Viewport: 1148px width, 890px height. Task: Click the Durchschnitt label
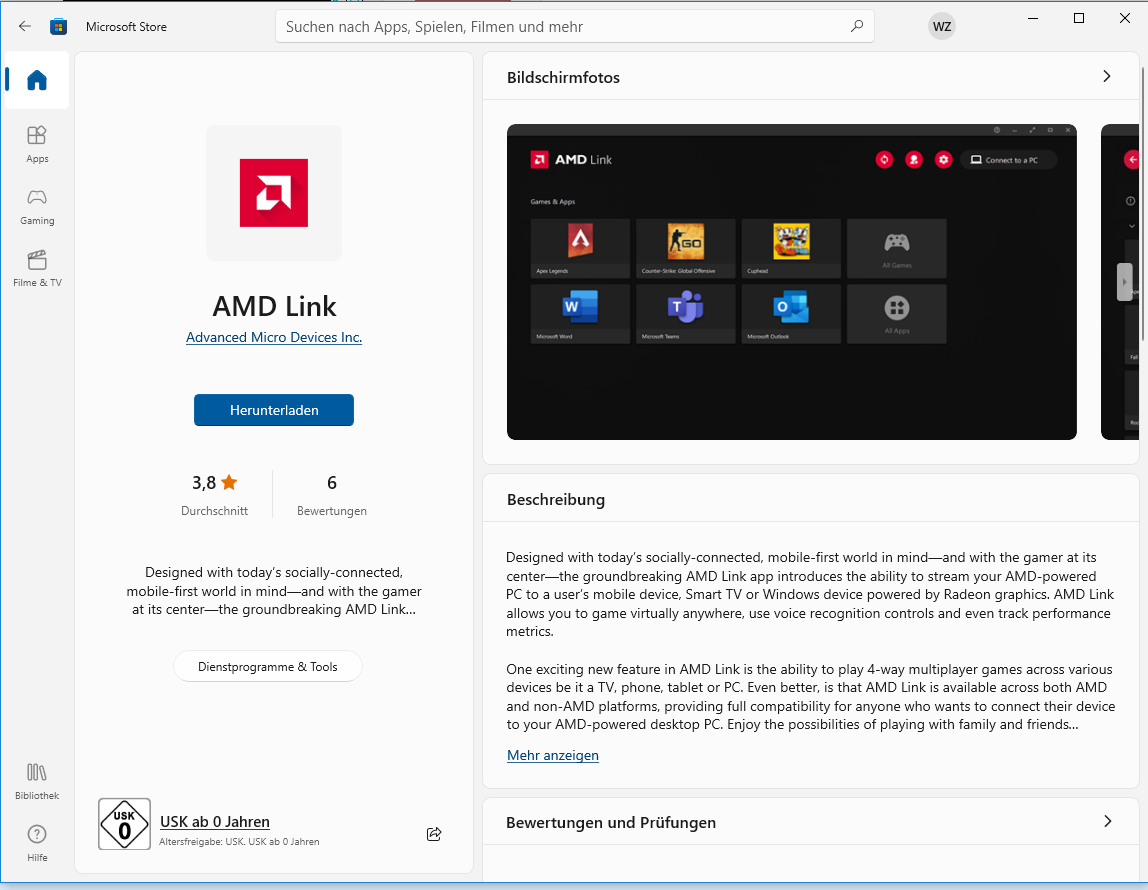[x=215, y=511]
